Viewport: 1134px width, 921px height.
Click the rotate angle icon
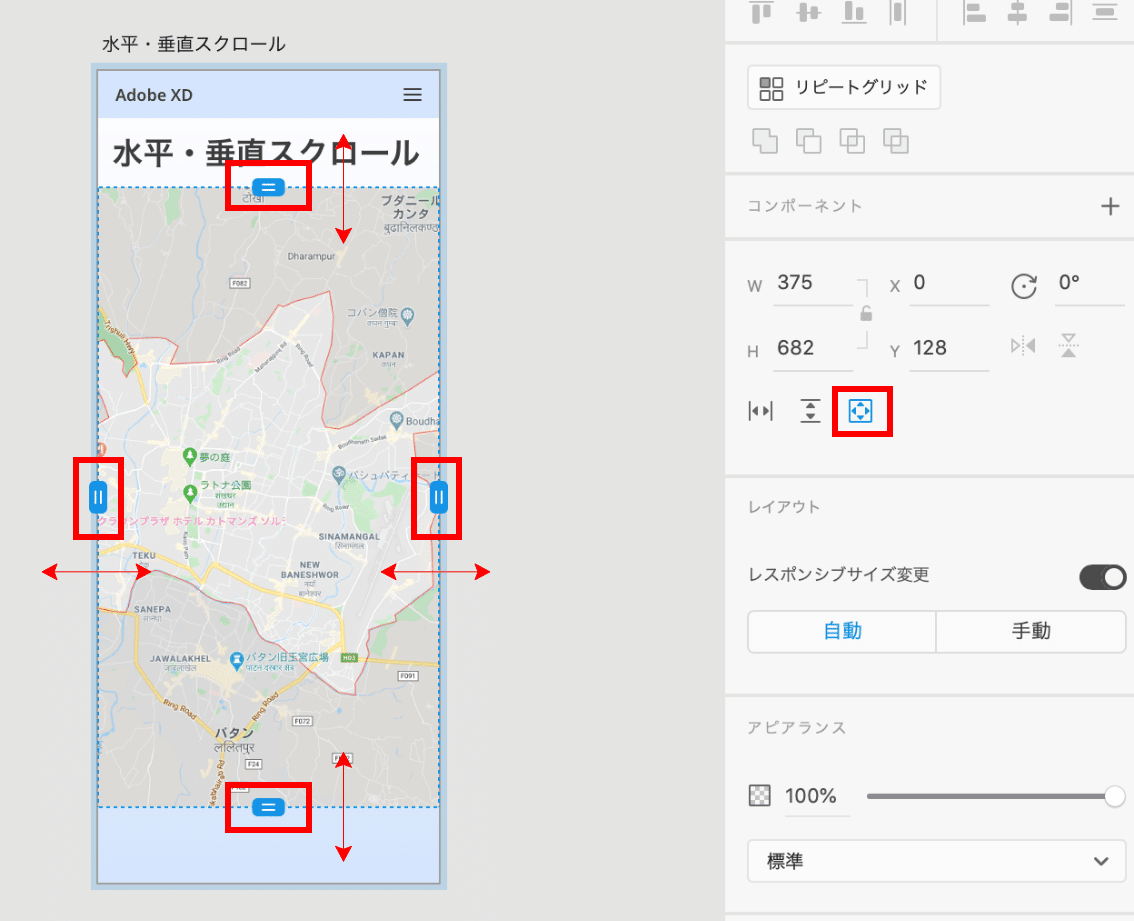point(1023,287)
